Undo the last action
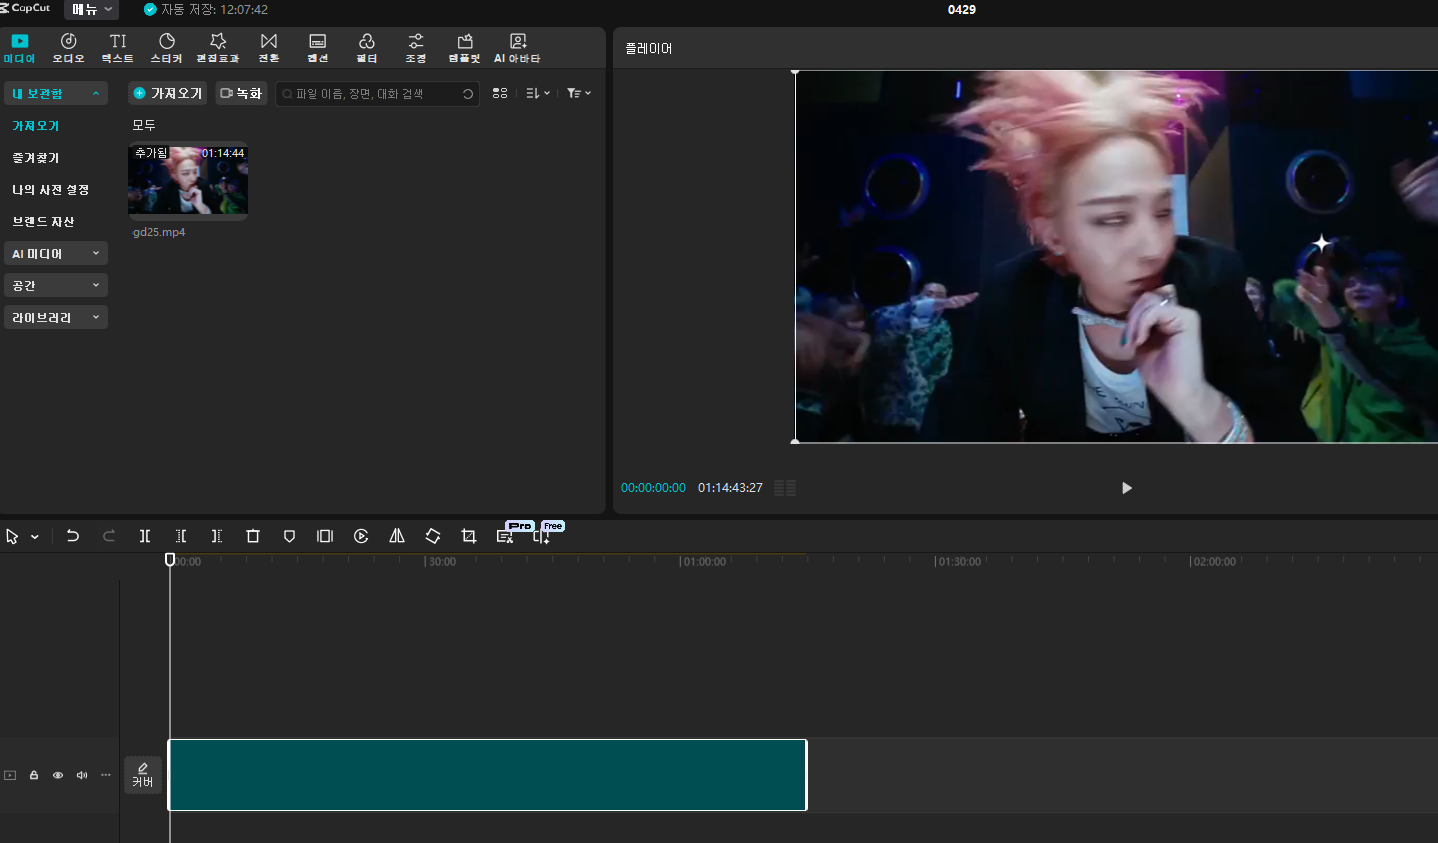This screenshot has height=843, width=1438. tap(72, 536)
